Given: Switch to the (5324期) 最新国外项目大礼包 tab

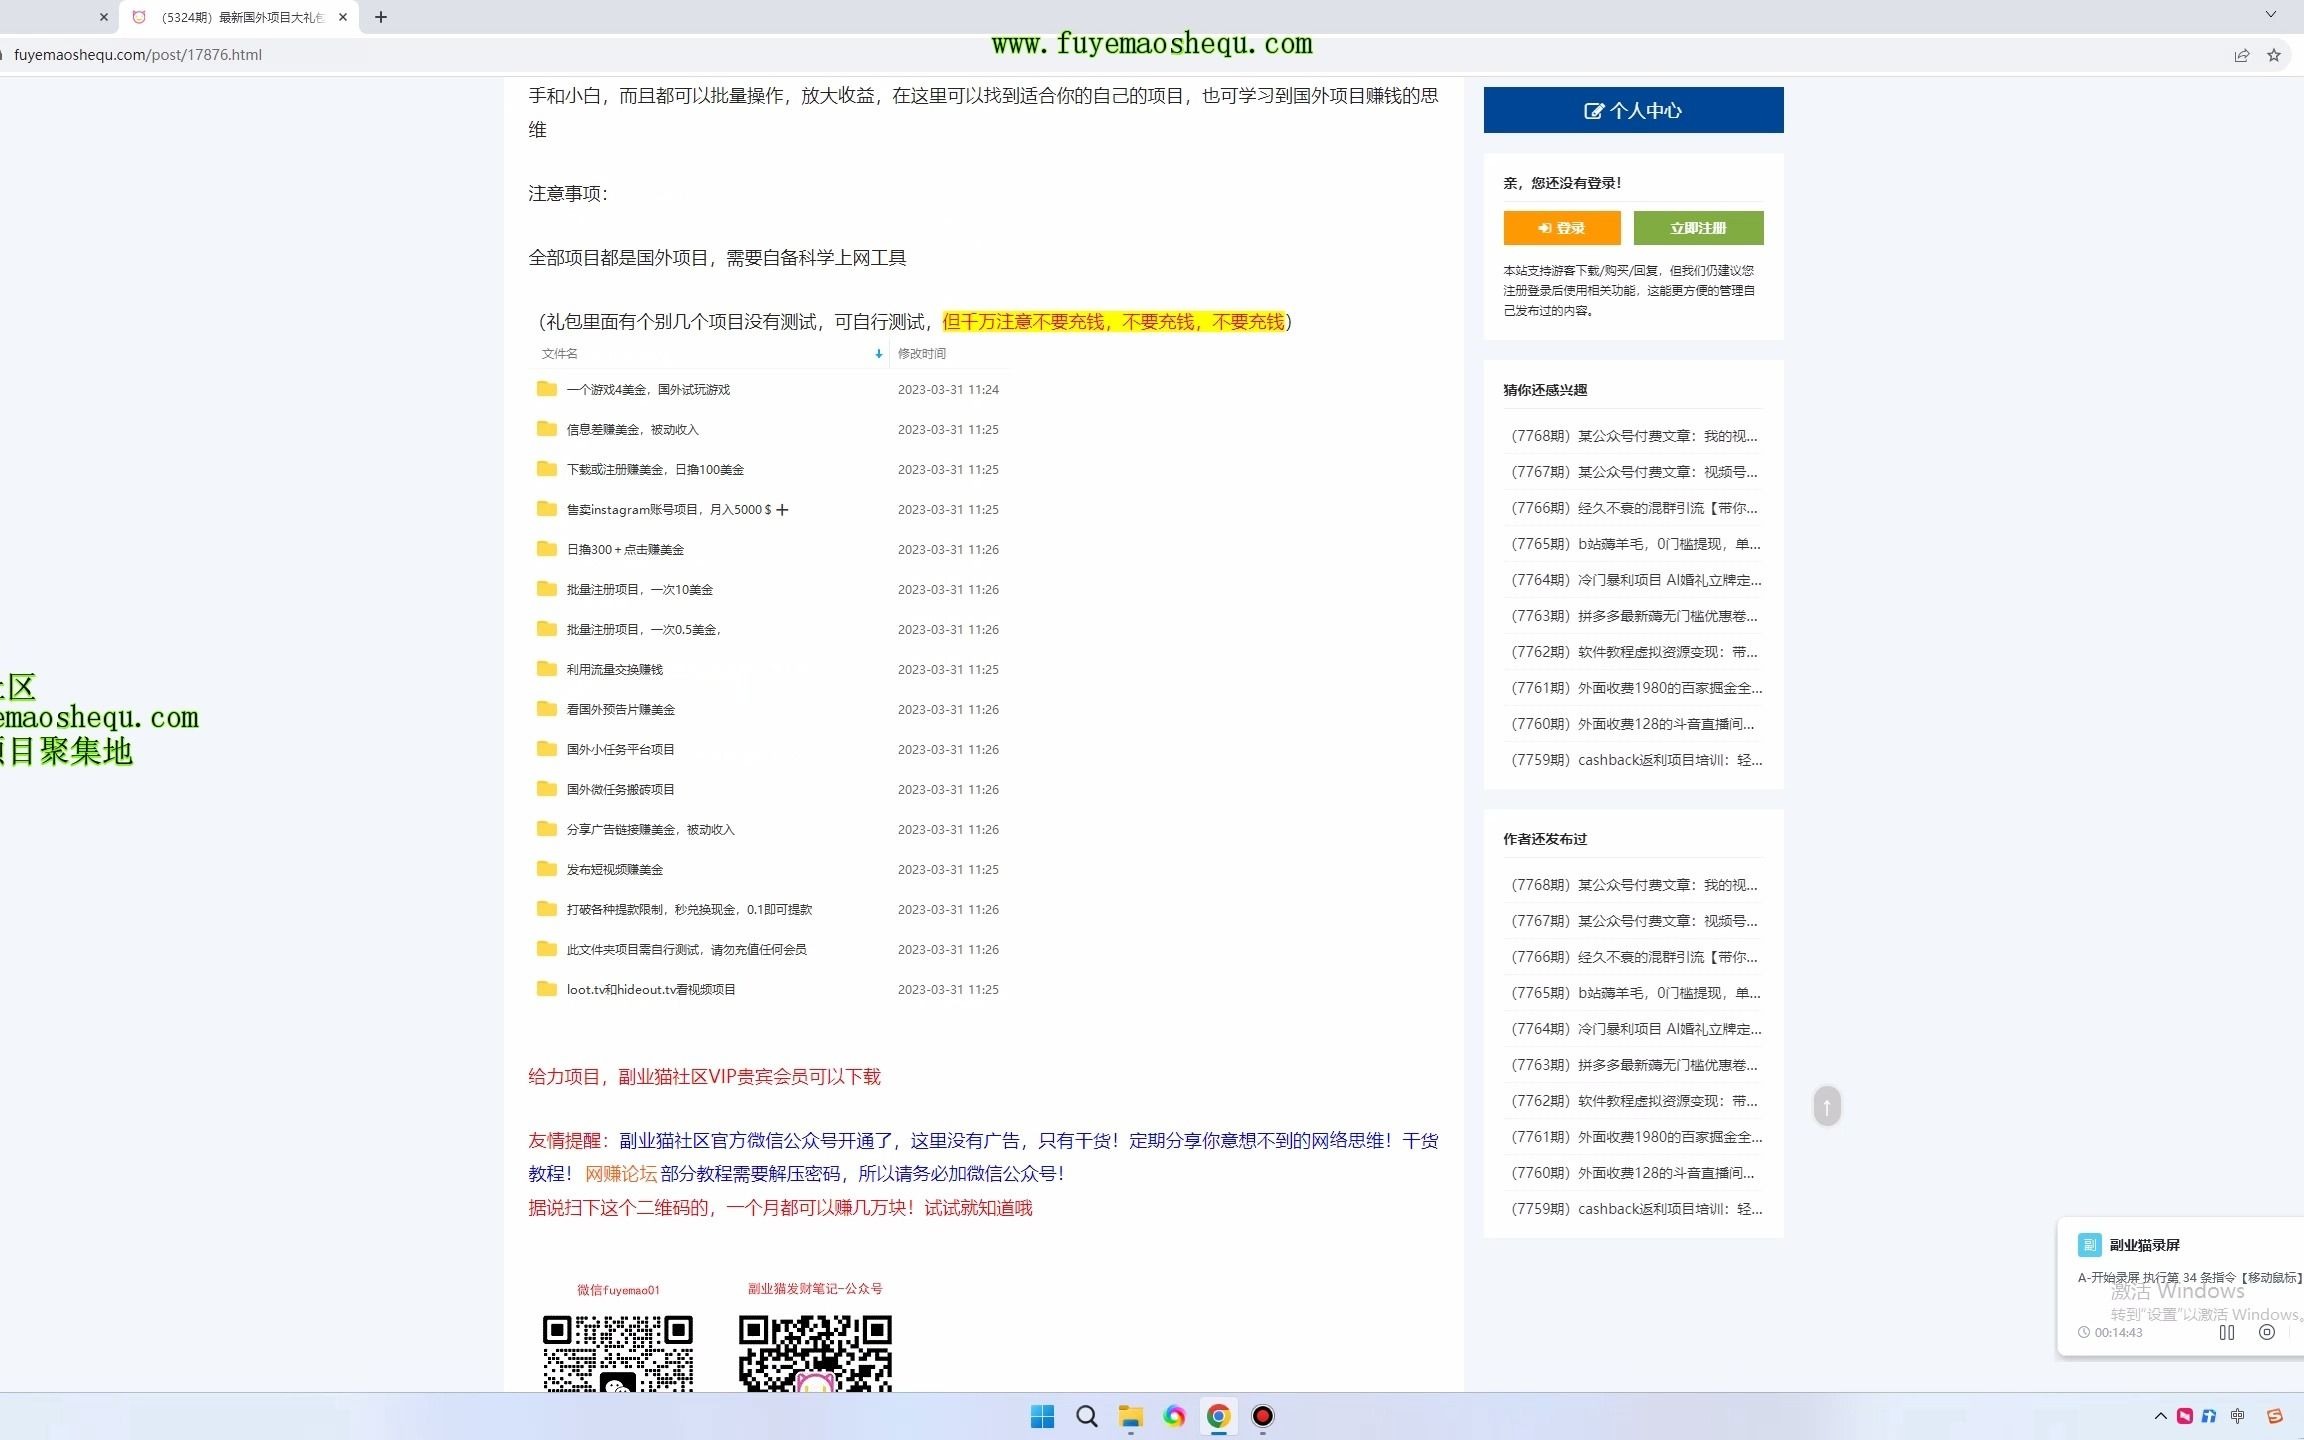Looking at the screenshot, I should click(x=240, y=17).
